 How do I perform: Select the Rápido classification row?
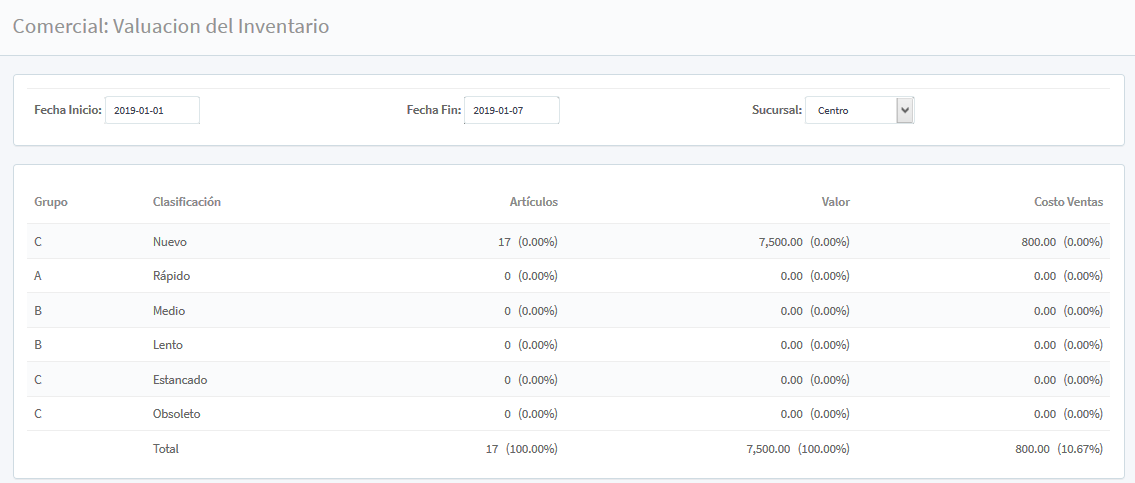click(x=171, y=276)
